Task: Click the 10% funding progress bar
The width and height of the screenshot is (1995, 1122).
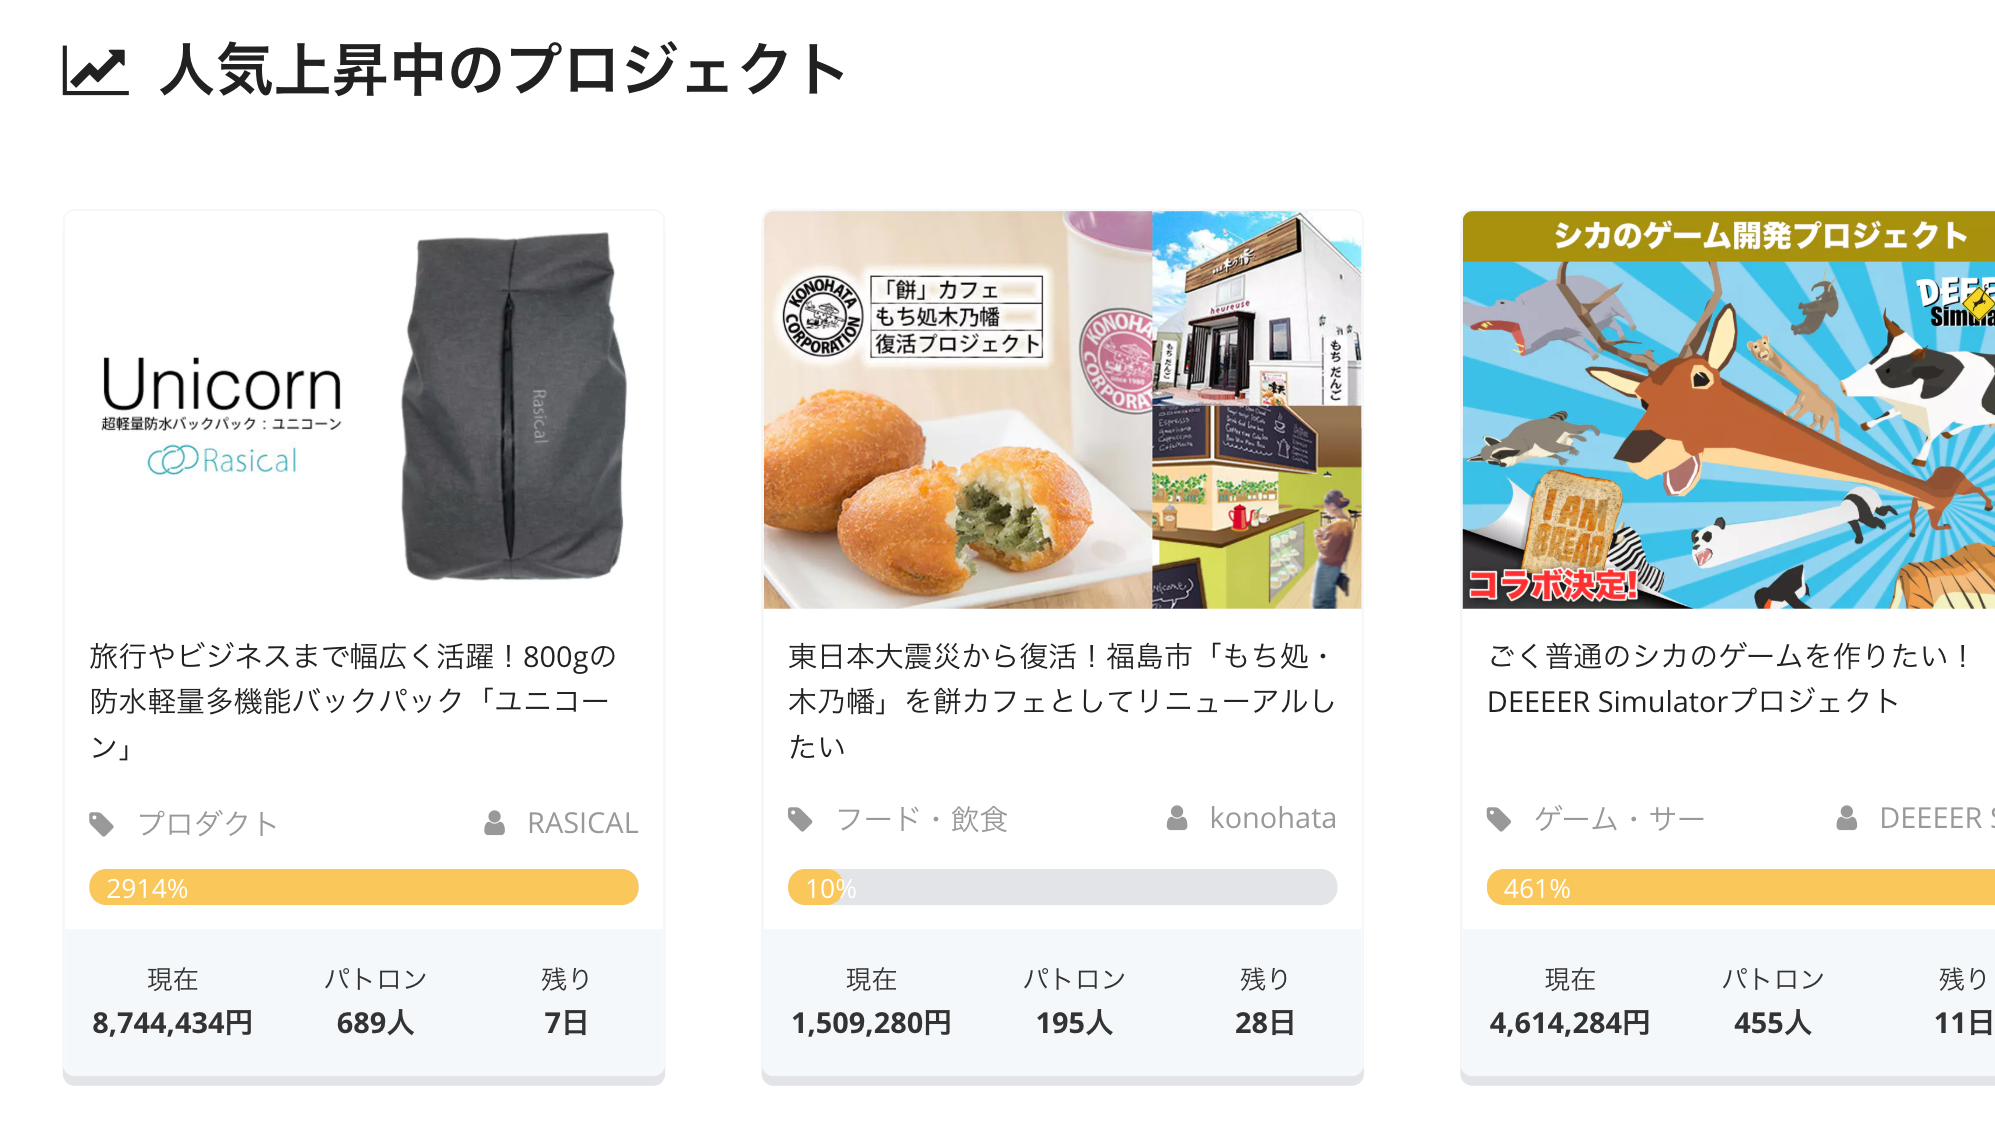Action: [1062, 887]
